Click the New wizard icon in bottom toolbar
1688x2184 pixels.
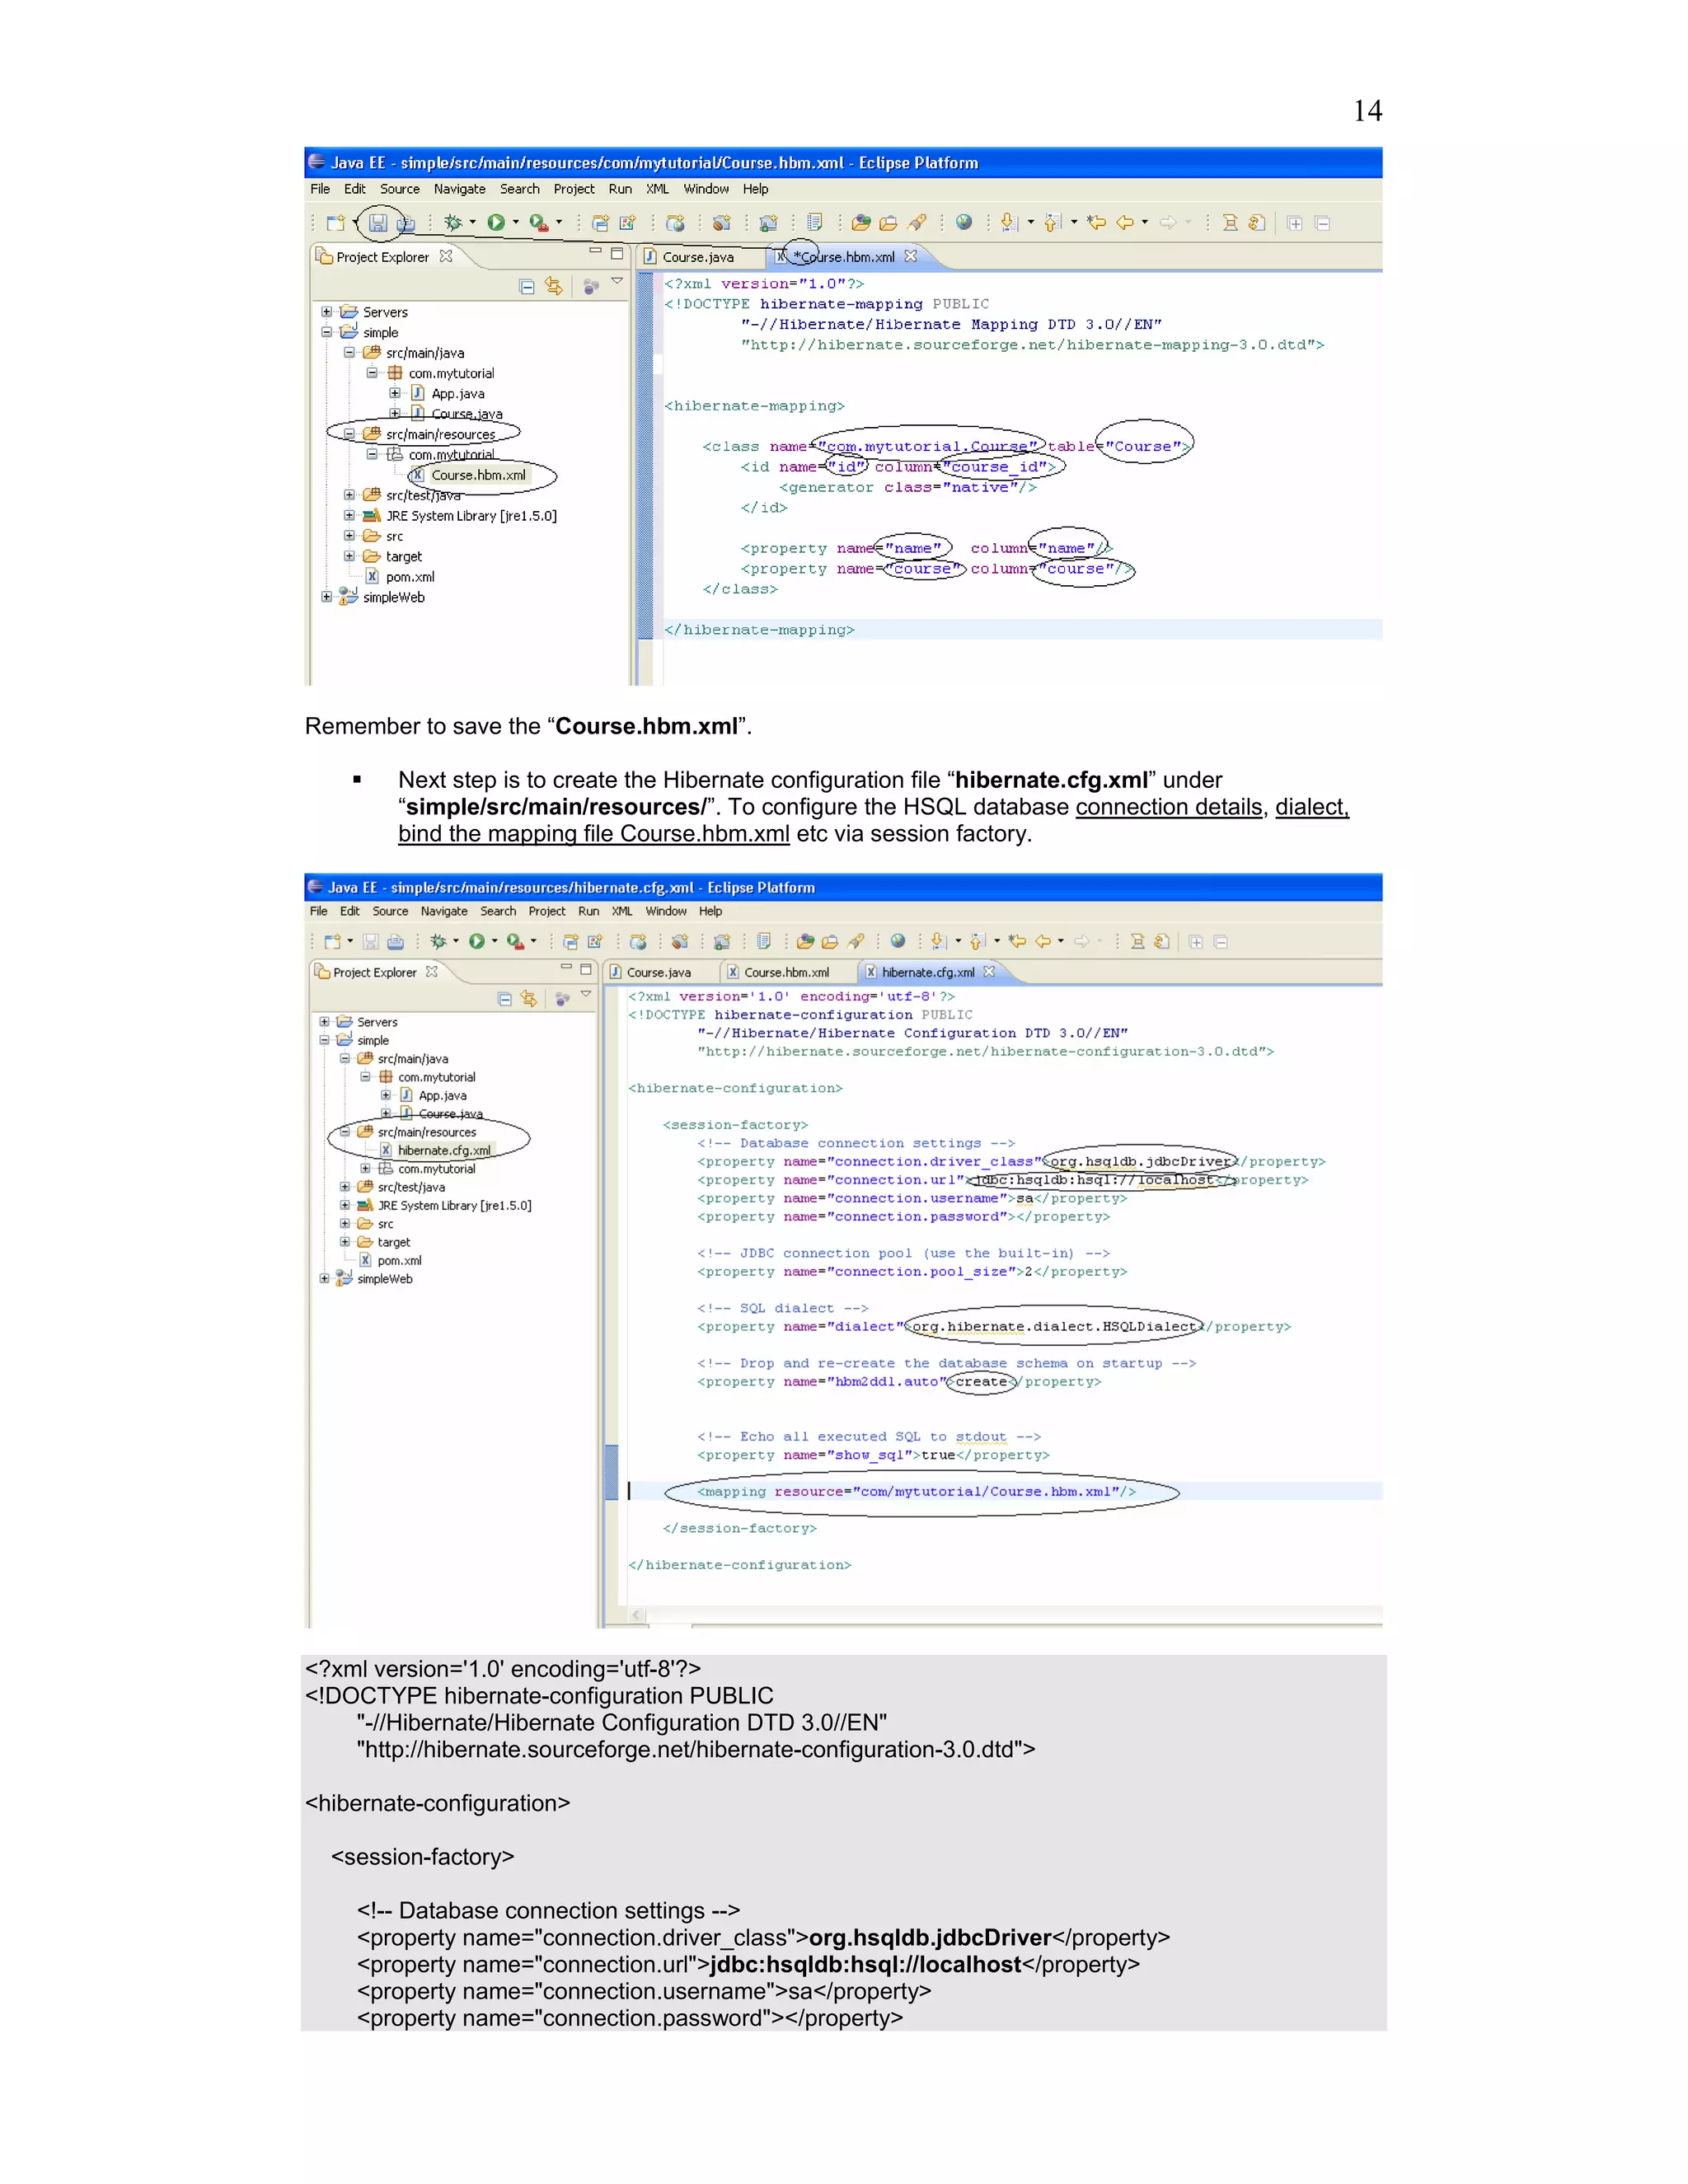tap(332, 941)
